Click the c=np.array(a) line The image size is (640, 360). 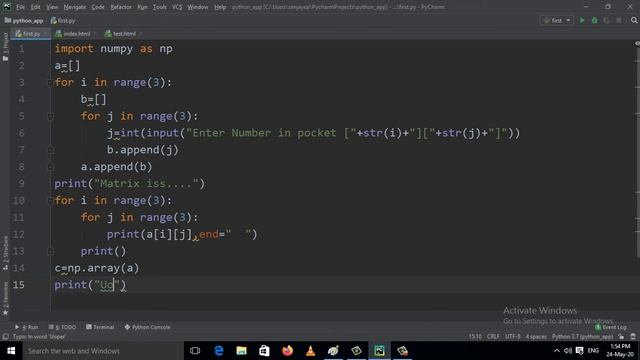pos(97,268)
